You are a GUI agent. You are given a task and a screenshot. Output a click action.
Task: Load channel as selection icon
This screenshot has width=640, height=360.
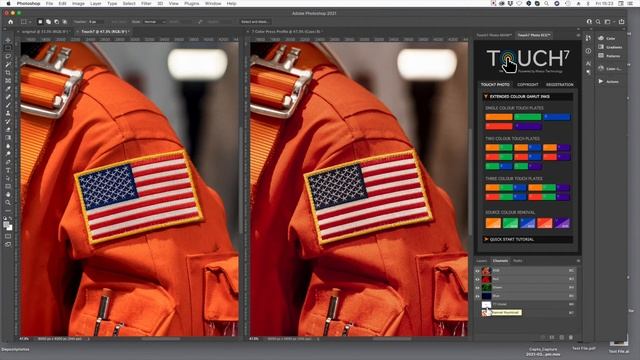(x=543, y=337)
